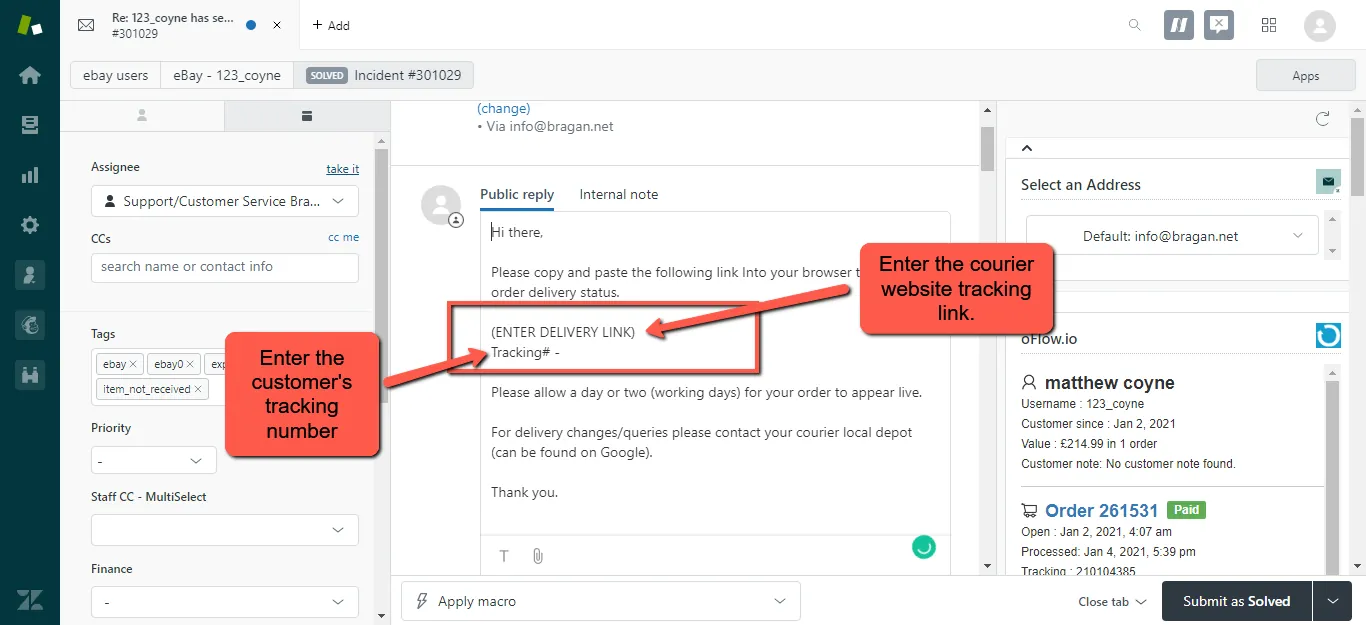The image size is (1366, 625).
Task: Switch to the ticket details panel tab
Action: click(x=307, y=116)
